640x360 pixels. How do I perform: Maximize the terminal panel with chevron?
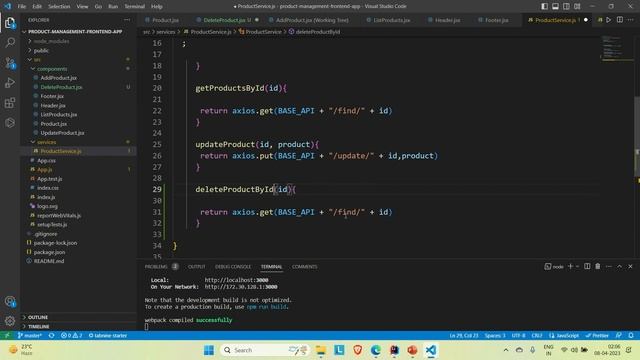click(x=620, y=266)
